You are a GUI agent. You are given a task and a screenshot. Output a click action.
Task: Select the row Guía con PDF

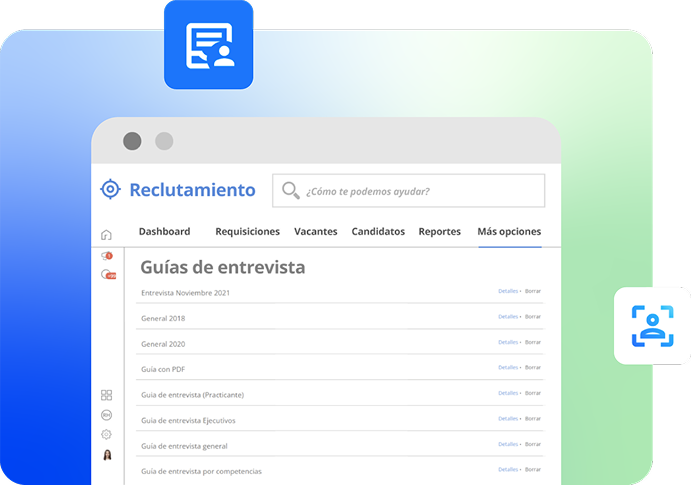340,369
